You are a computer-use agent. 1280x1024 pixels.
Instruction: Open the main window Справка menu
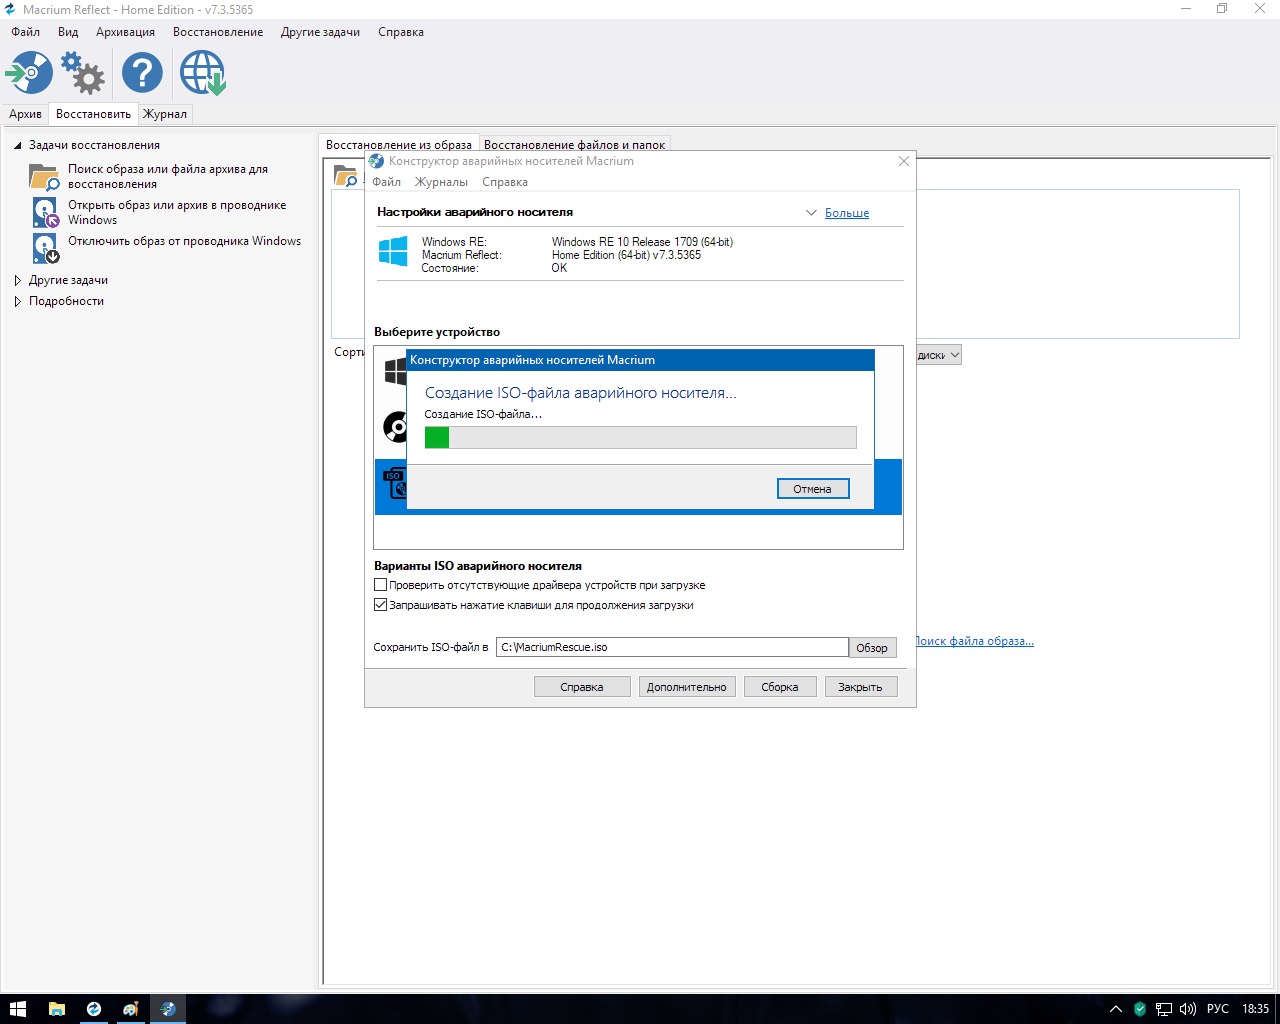point(401,32)
